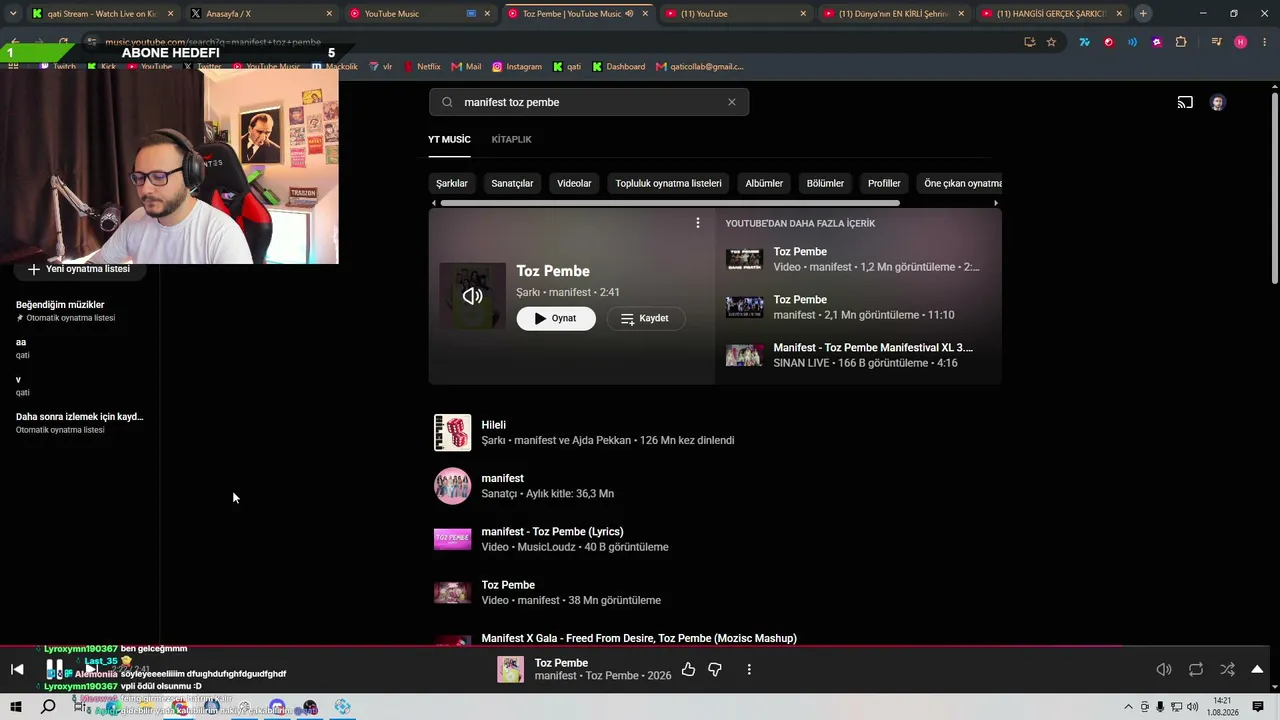
Task: Switch to the YT MUSIC tab
Action: tap(449, 139)
